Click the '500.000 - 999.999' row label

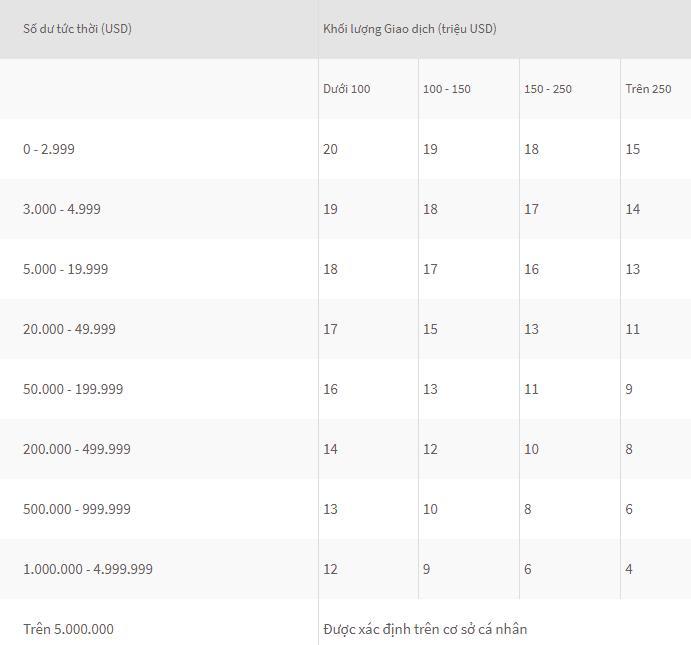point(77,509)
